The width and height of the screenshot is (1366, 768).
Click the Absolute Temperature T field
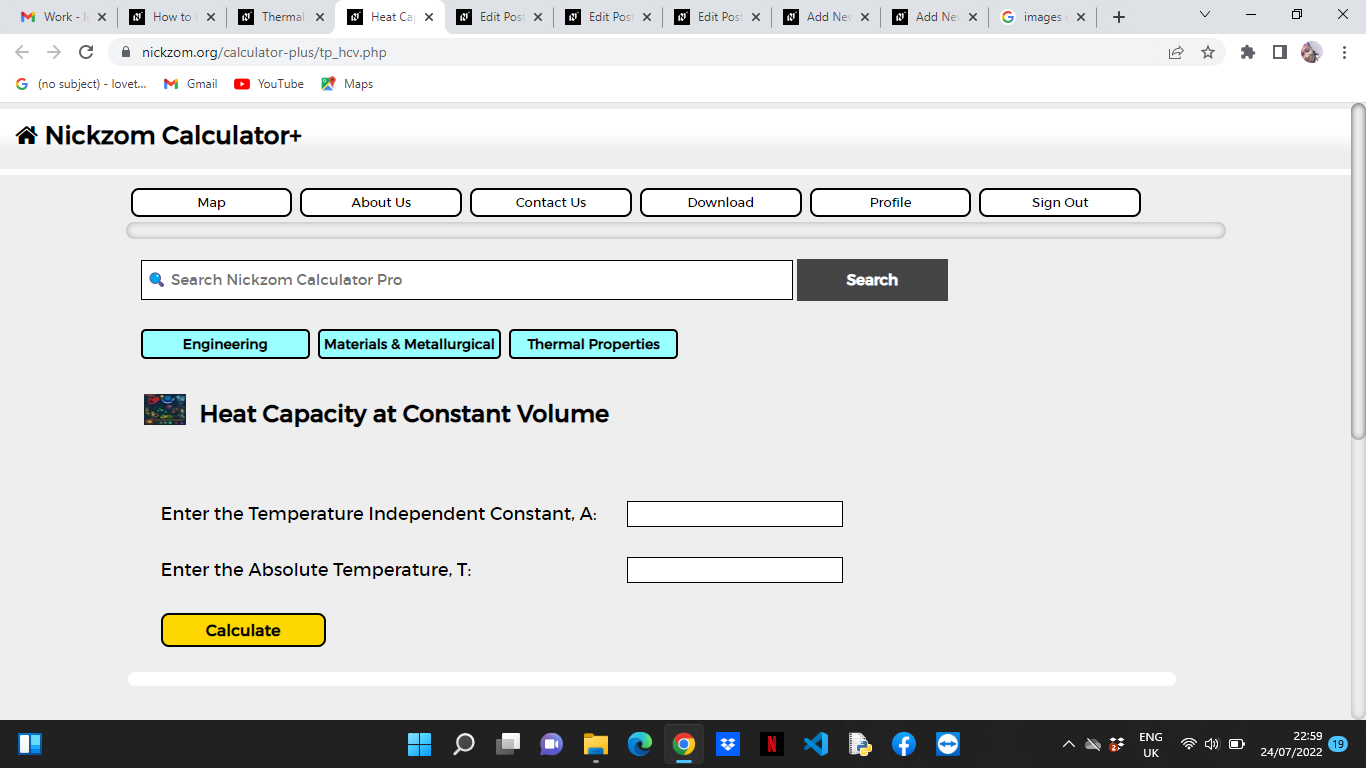point(735,570)
